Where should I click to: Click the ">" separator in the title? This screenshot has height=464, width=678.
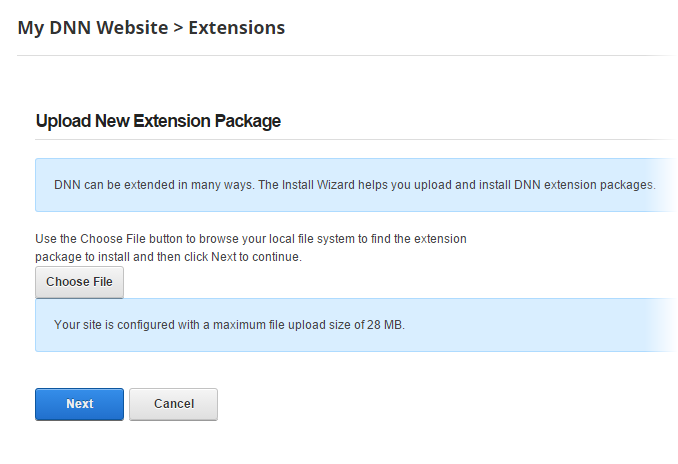click(x=178, y=28)
